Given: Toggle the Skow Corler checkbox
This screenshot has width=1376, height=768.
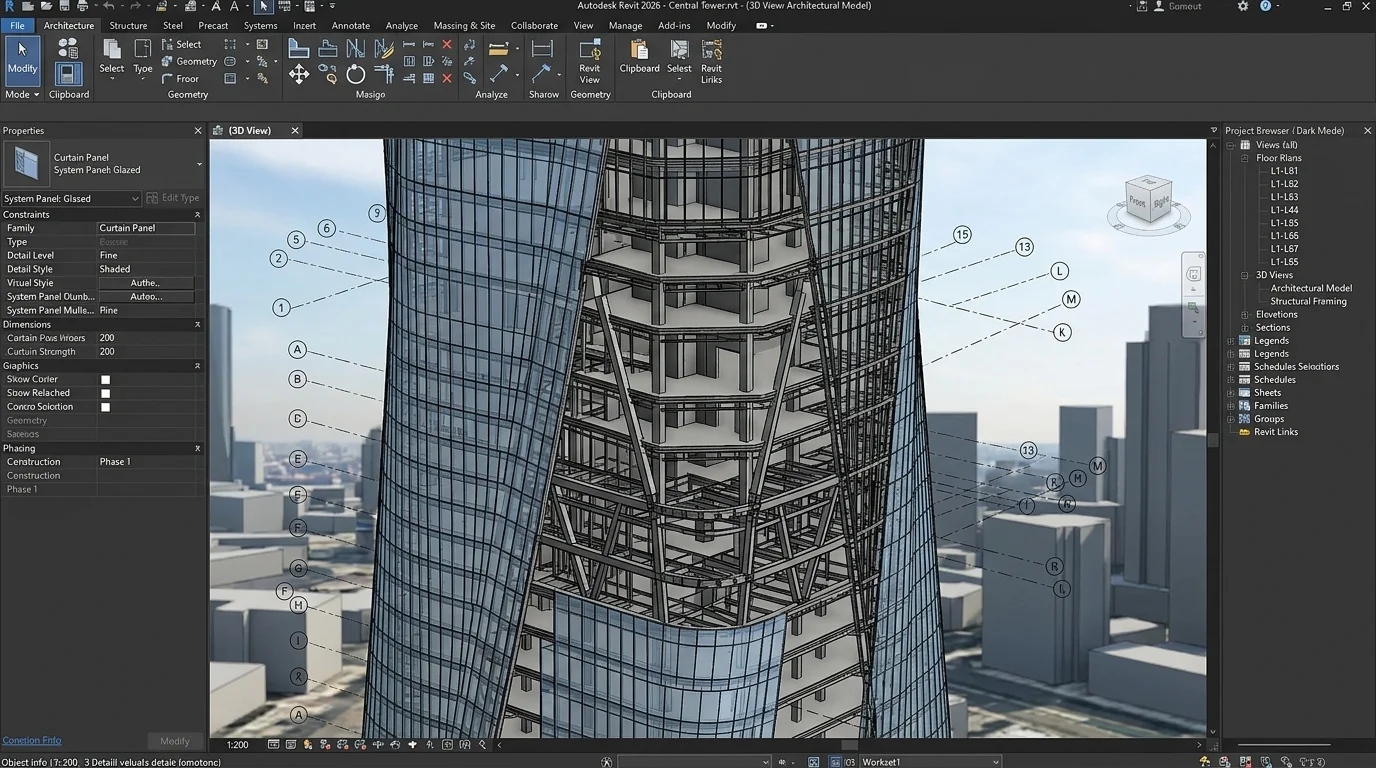Looking at the screenshot, I should (x=105, y=380).
